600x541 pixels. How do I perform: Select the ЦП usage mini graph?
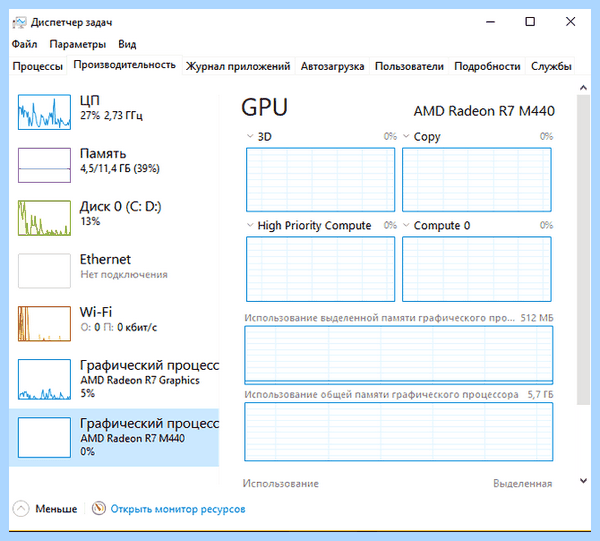pos(44,112)
